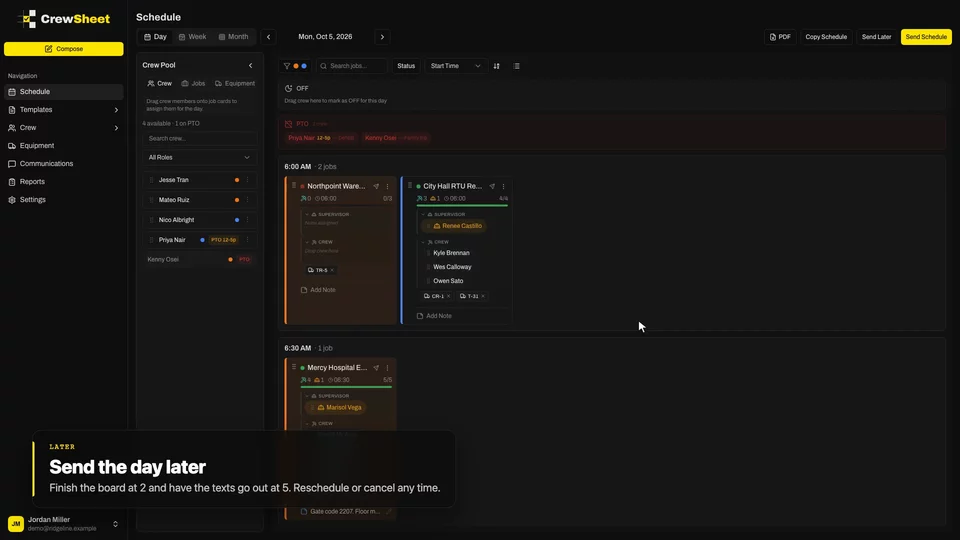Open the Jordan Miller account switcher
This screenshot has width=960, height=540.
tap(64, 524)
